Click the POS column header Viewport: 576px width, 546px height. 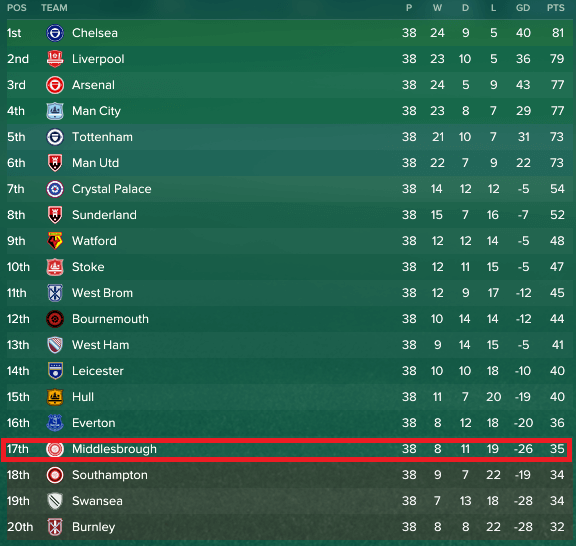(x=17, y=8)
